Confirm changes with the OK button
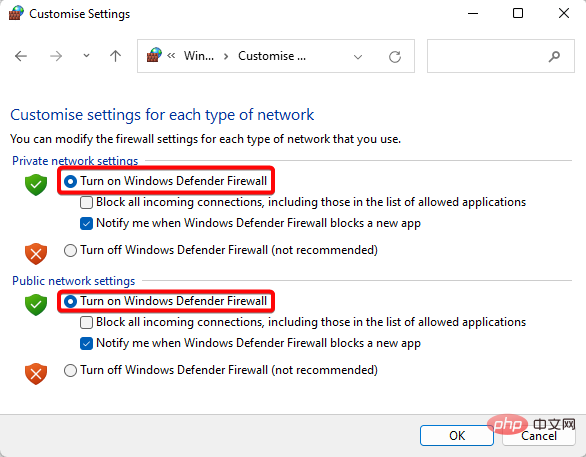This screenshot has height=457, width=586. (x=457, y=435)
